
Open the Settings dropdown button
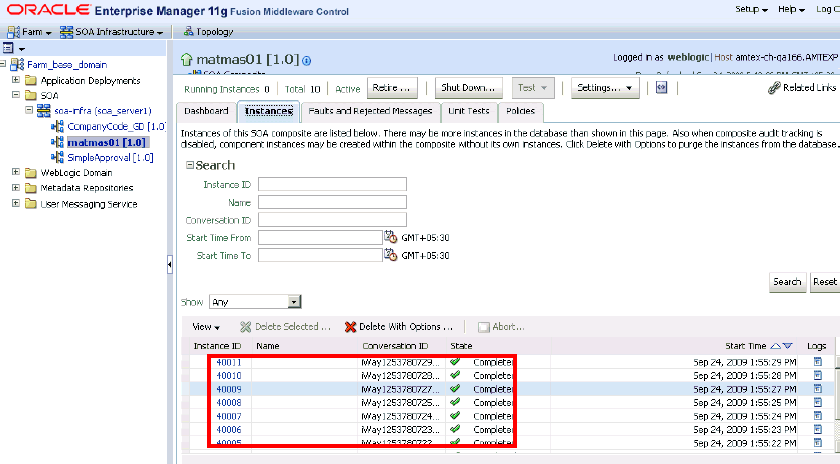tap(605, 88)
